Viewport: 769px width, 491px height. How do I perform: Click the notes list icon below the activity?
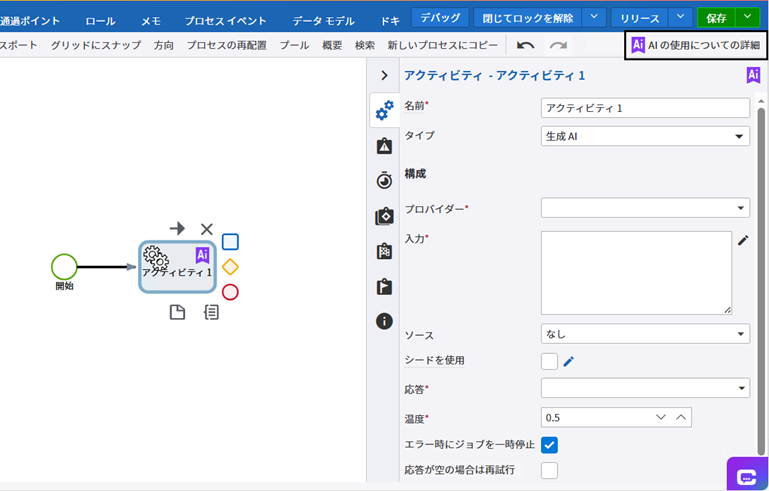(211, 312)
